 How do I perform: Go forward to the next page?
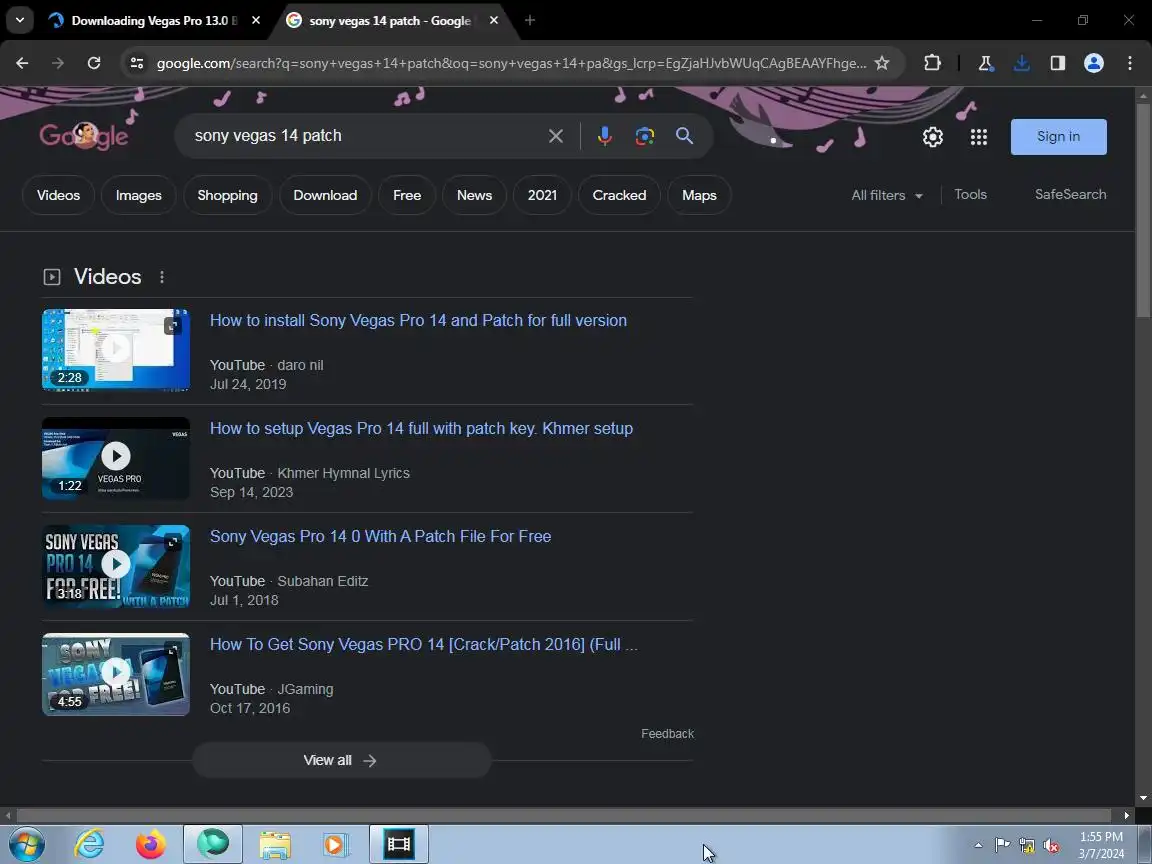point(58,63)
